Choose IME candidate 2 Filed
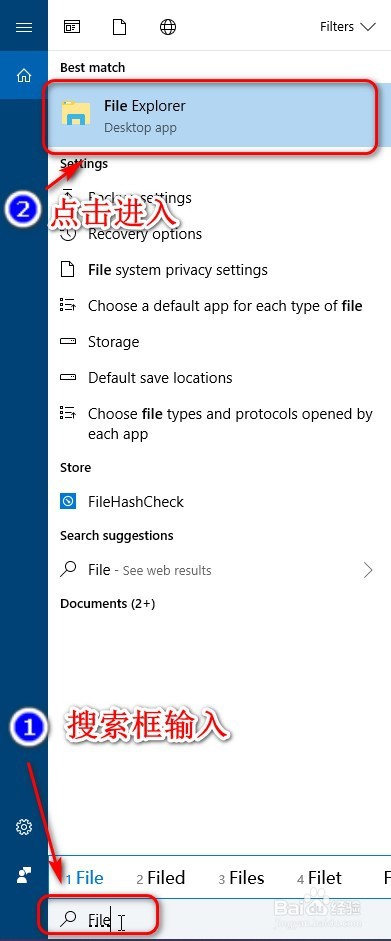 coord(161,878)
